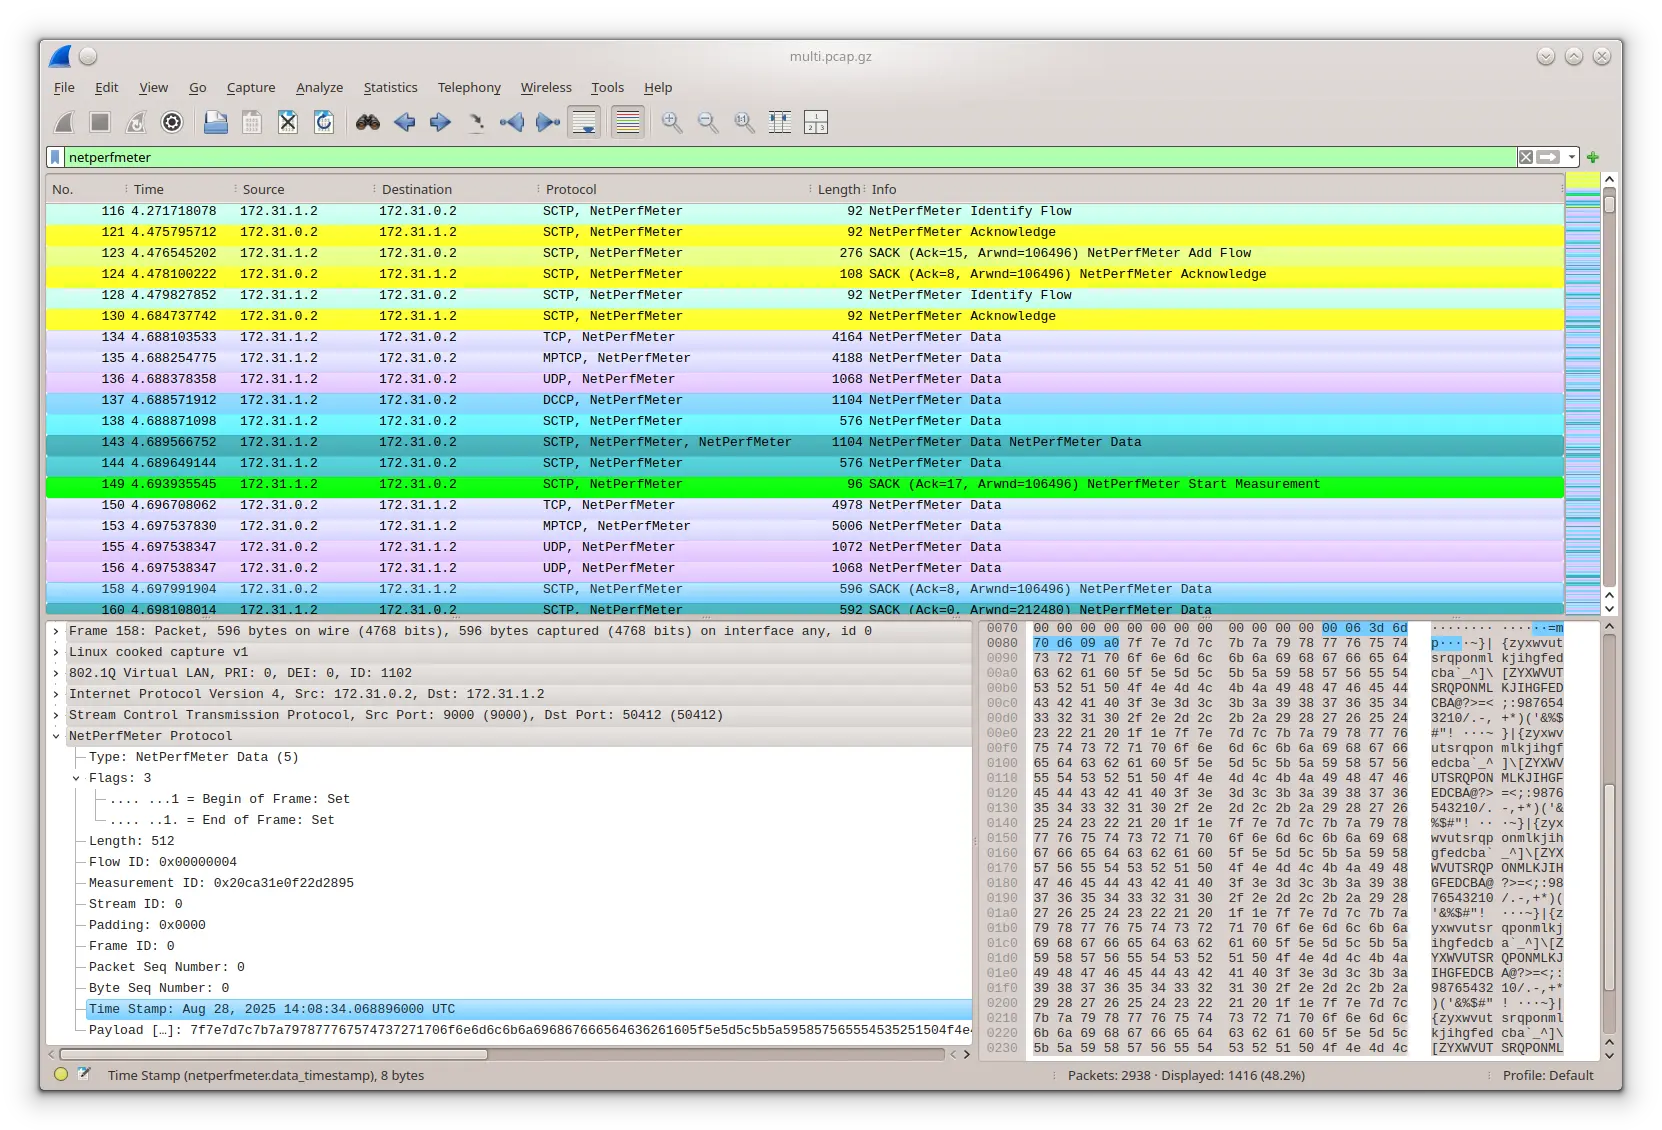Click the intelligent scrollbar color minimap
Viewport: 1662px width, 1130px height.
pos(1582,400)
